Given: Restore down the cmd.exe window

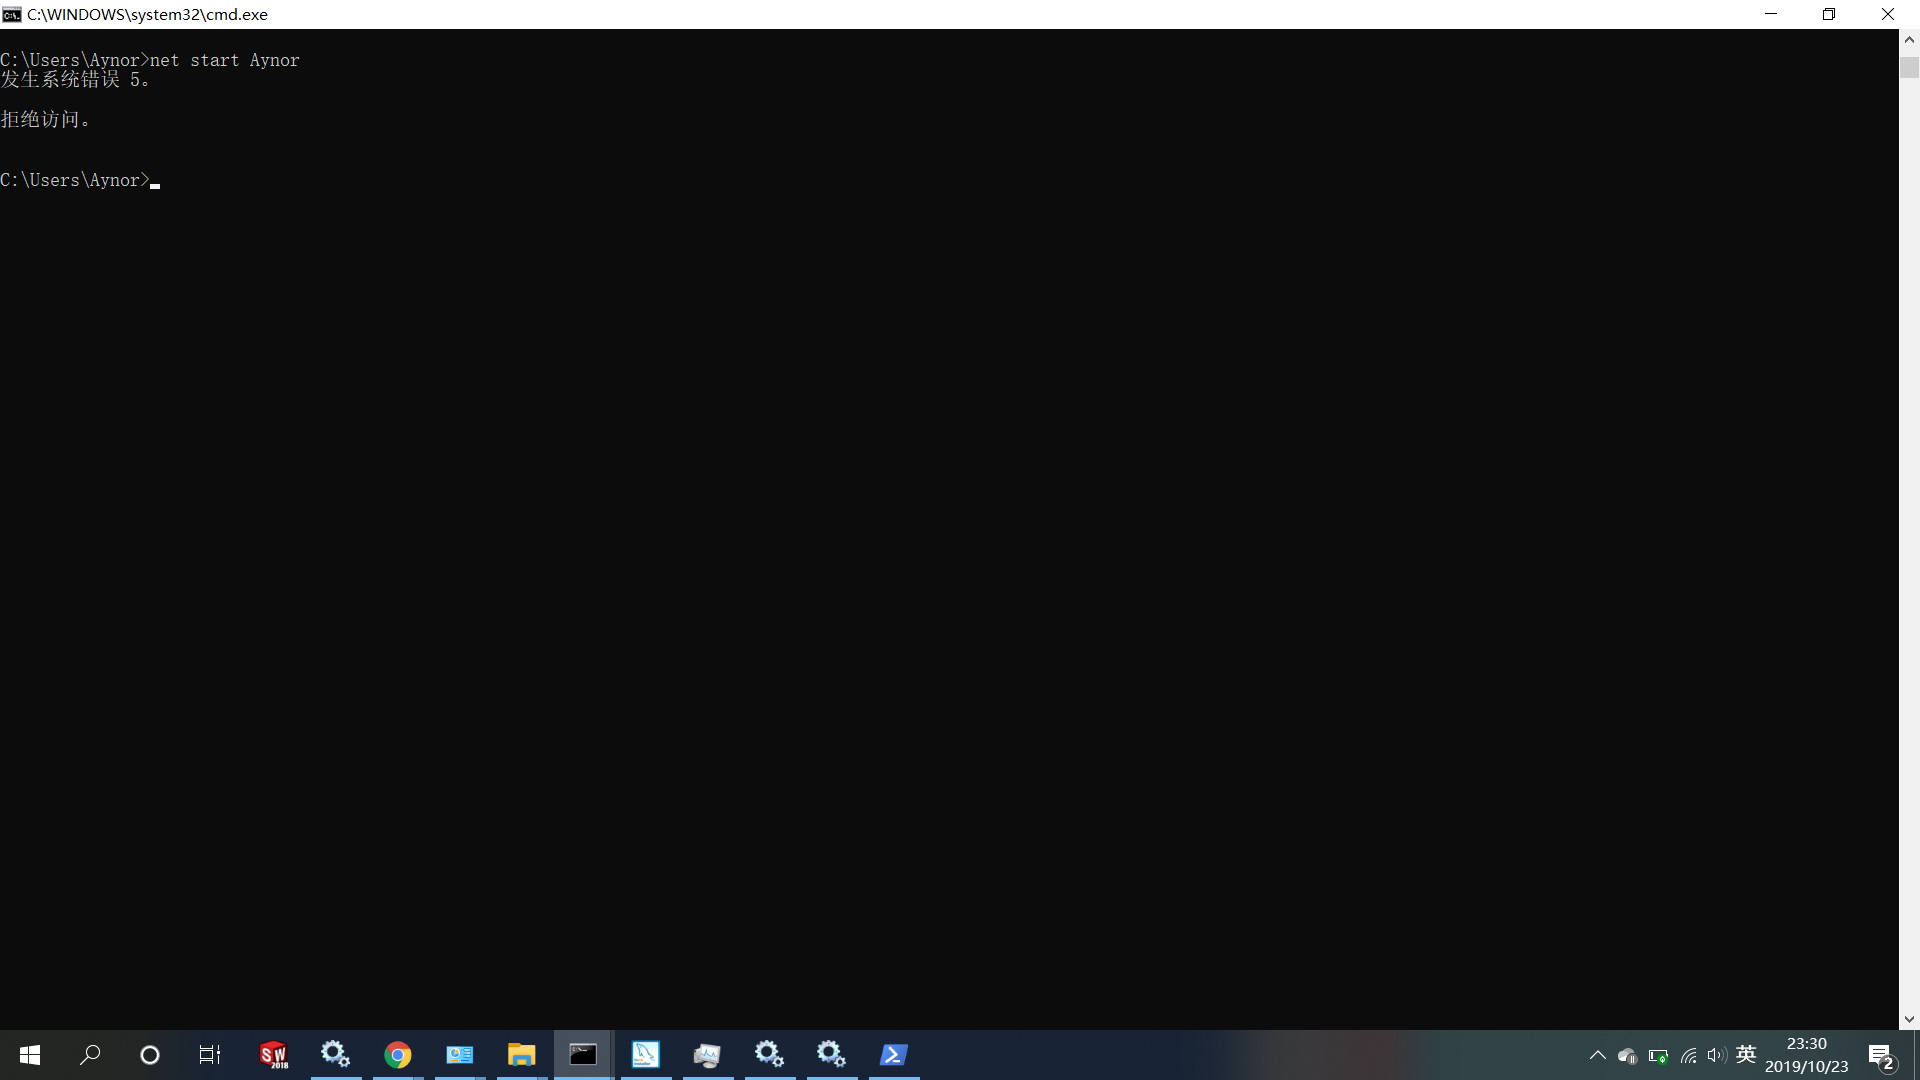Looking at the screenshot, I should pyautogui.click(x=1829, y=14).
